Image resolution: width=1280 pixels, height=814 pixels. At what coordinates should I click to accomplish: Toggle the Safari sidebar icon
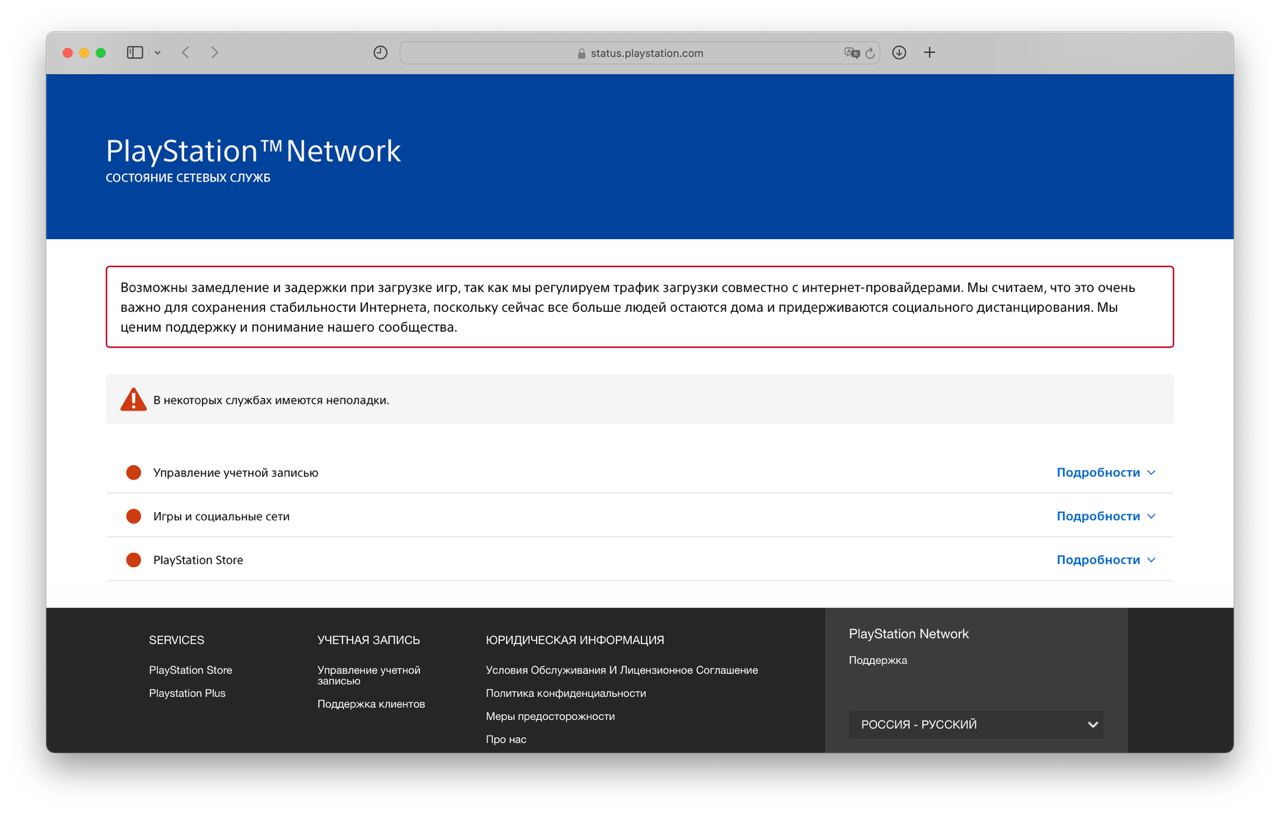(x=135, y=52)
